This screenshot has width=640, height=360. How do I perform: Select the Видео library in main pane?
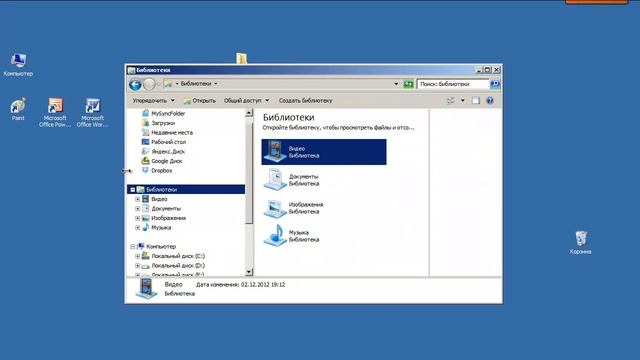pyautogui.click(x=324, y=152)
